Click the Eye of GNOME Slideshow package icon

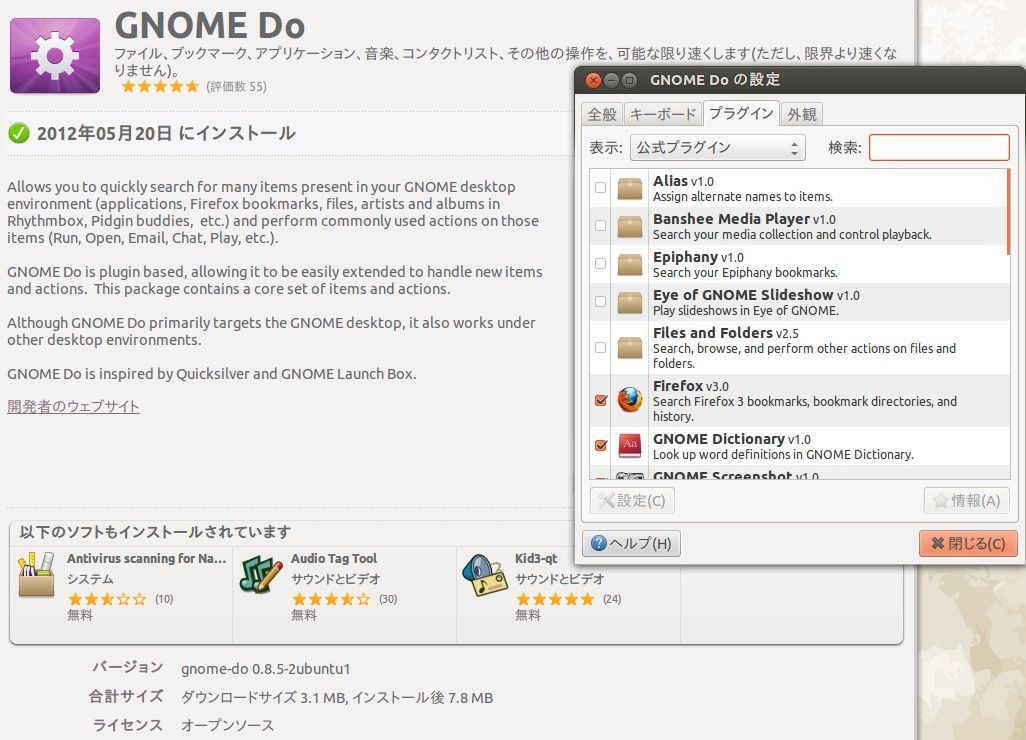tap(629, 302)
